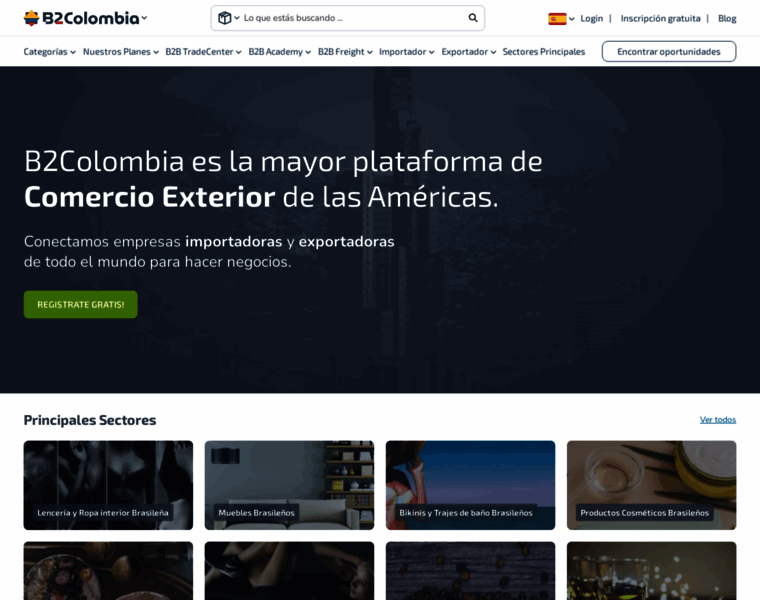Open Inscripción gratuita link
Image resolution: width=760 pixels, height=600 pixels.
(x=660, y=18)
